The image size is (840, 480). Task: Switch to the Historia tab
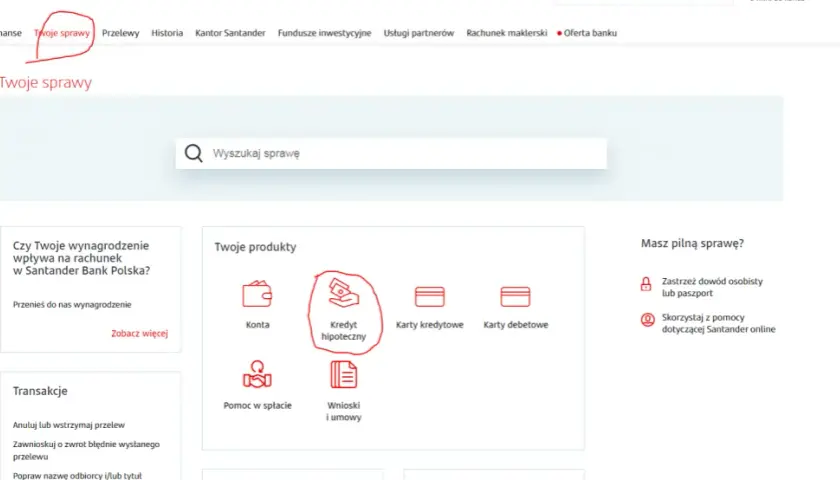point(167,33)
